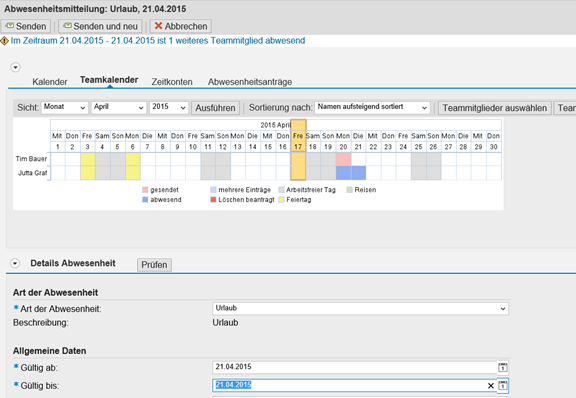Click warning icon beside Zeitraum message
The height and width of the screenshot is (398, 576).
[4, 41]
